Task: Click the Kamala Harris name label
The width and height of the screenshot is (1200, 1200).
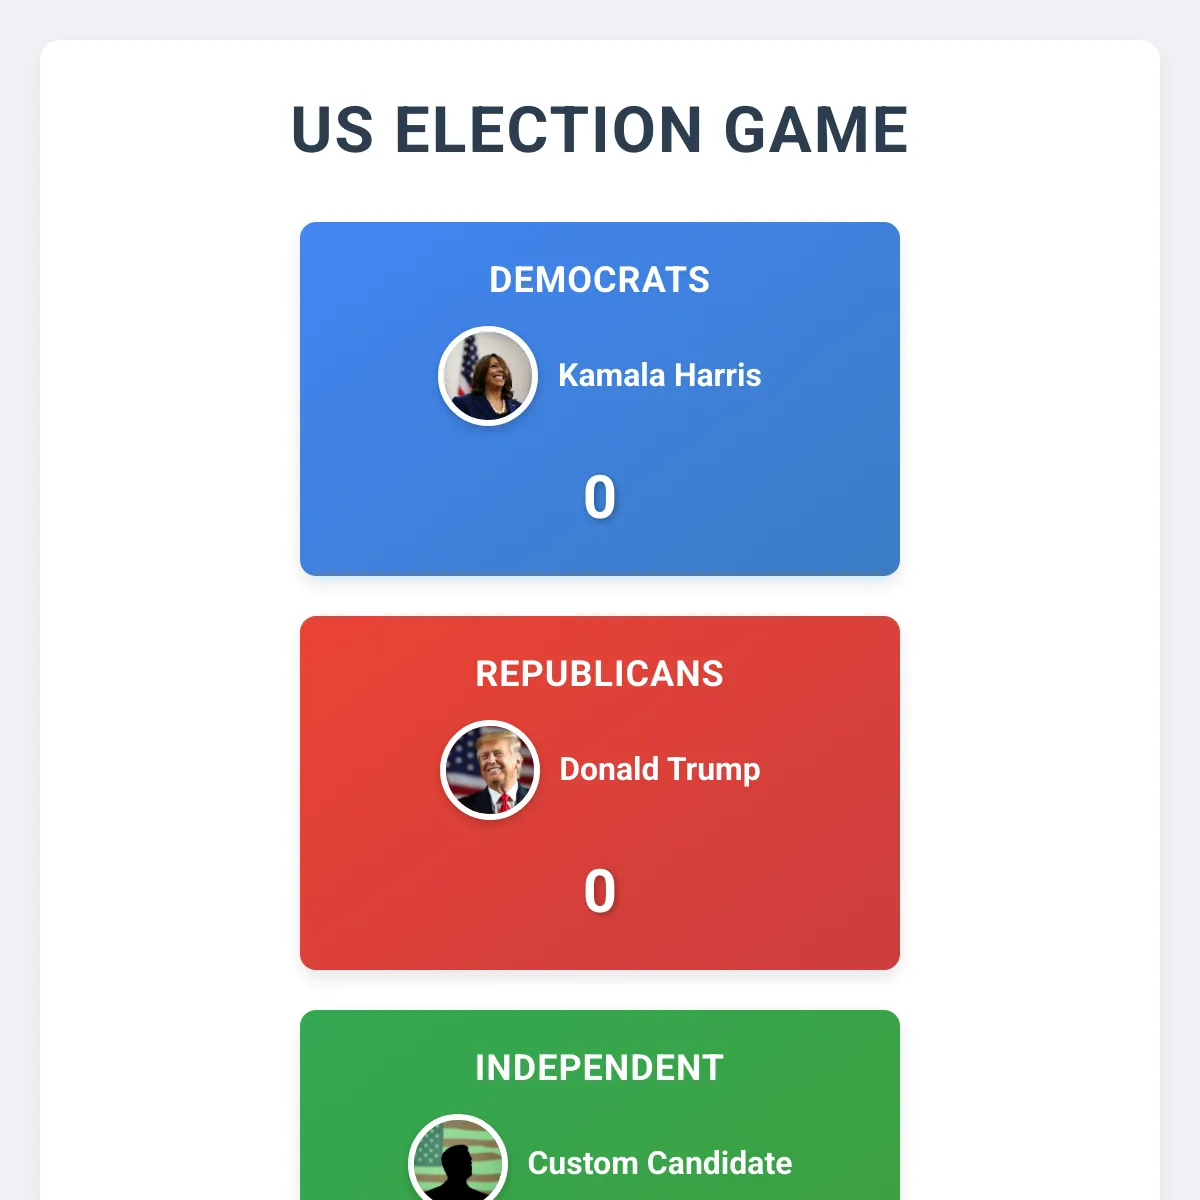Action: click(659, 375)
